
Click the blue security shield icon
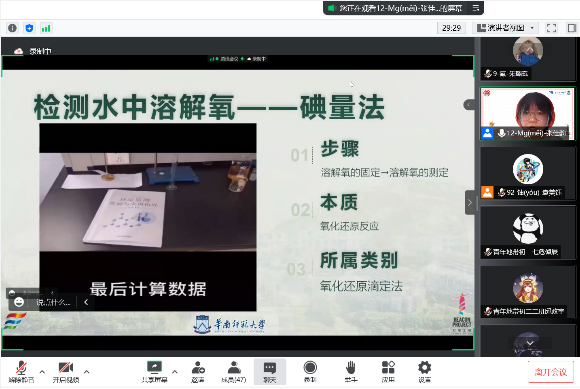tap(29, 28)
